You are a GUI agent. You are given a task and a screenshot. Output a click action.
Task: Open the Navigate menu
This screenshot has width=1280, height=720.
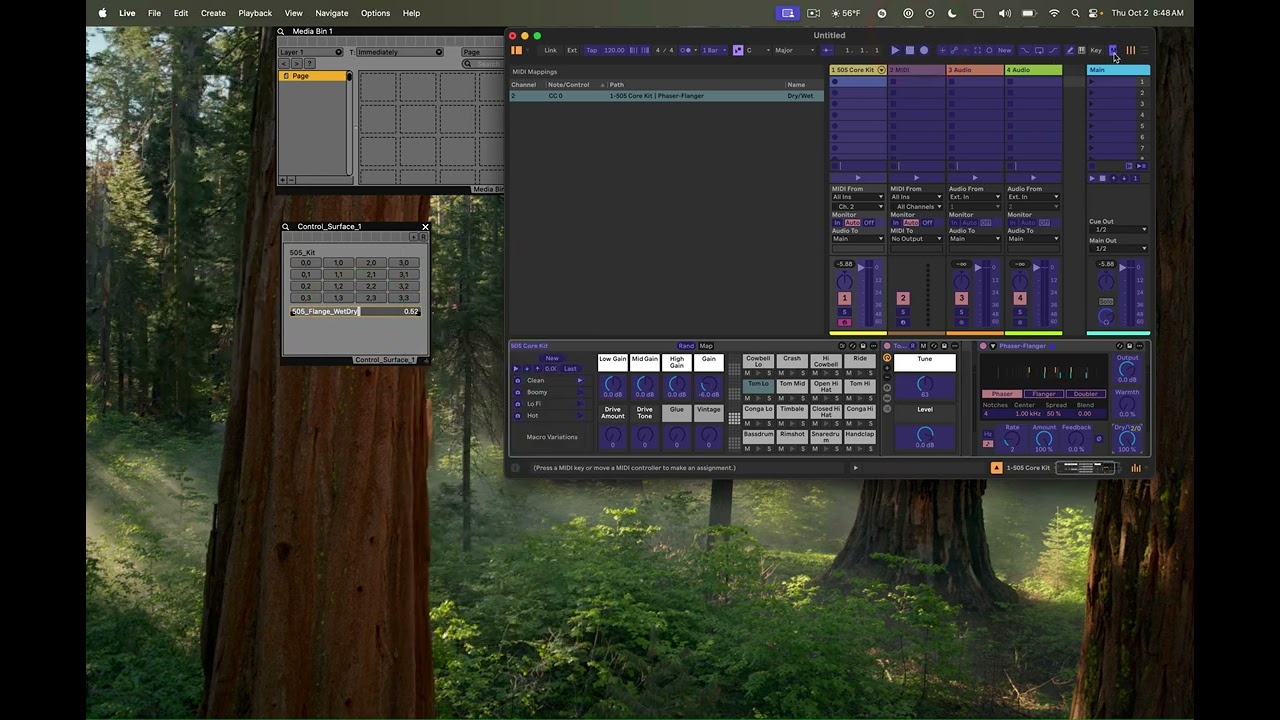coord(332,13)
